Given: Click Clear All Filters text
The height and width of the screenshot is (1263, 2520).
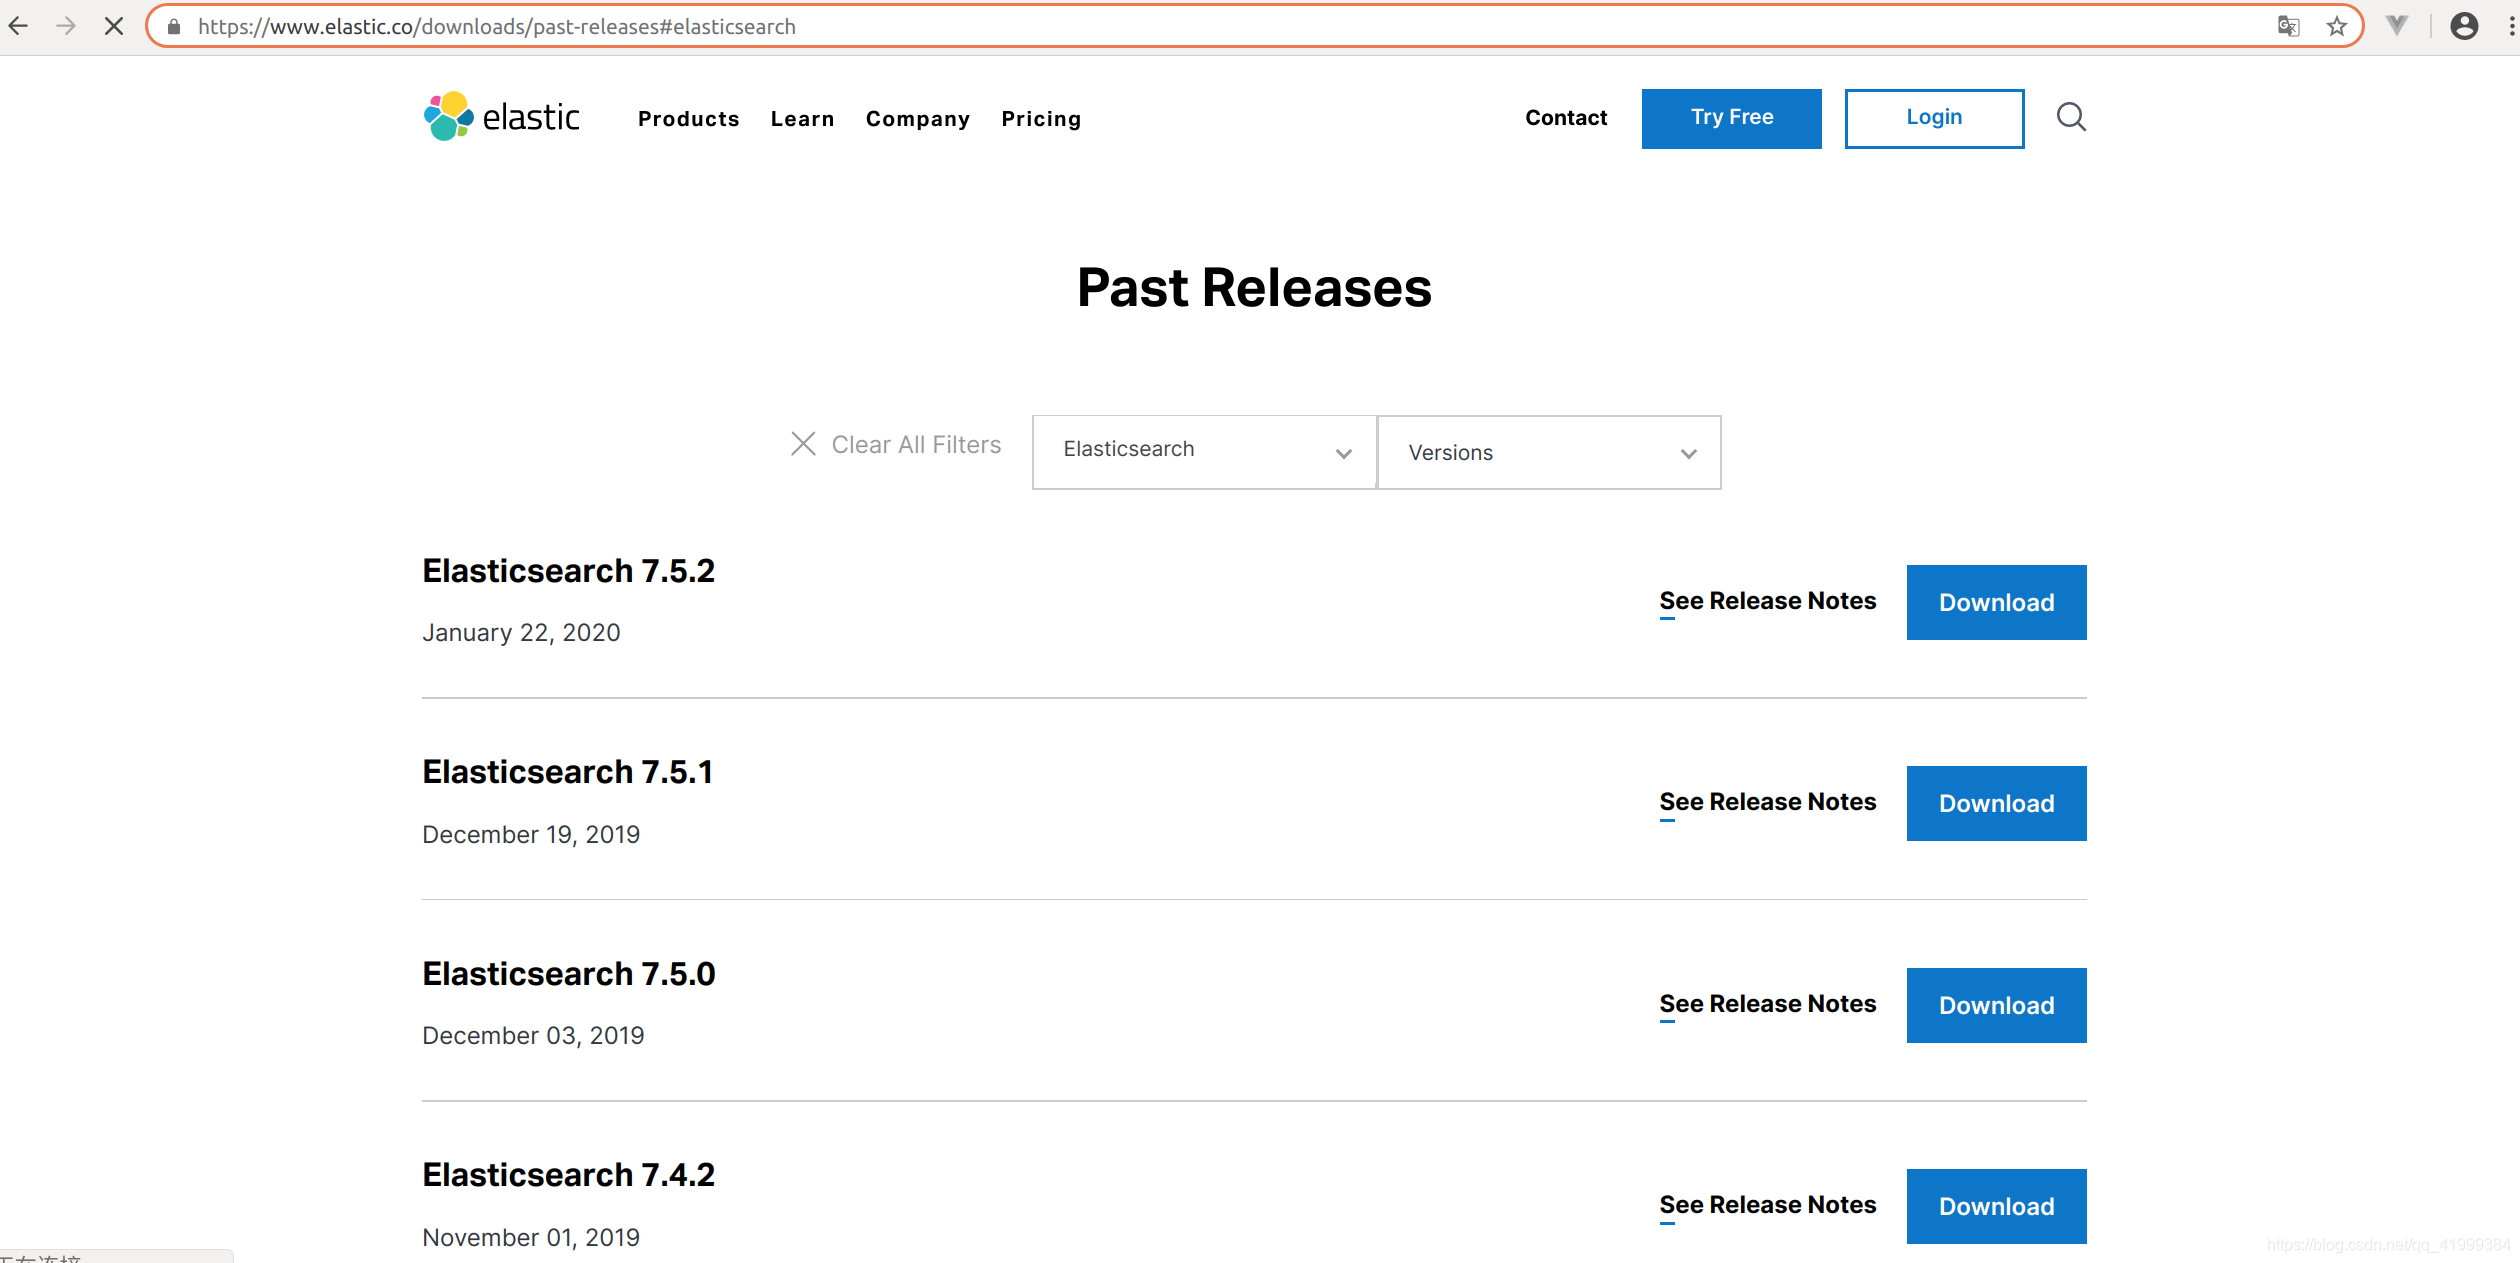Looking at the screenshot, I should coord(916,444).
